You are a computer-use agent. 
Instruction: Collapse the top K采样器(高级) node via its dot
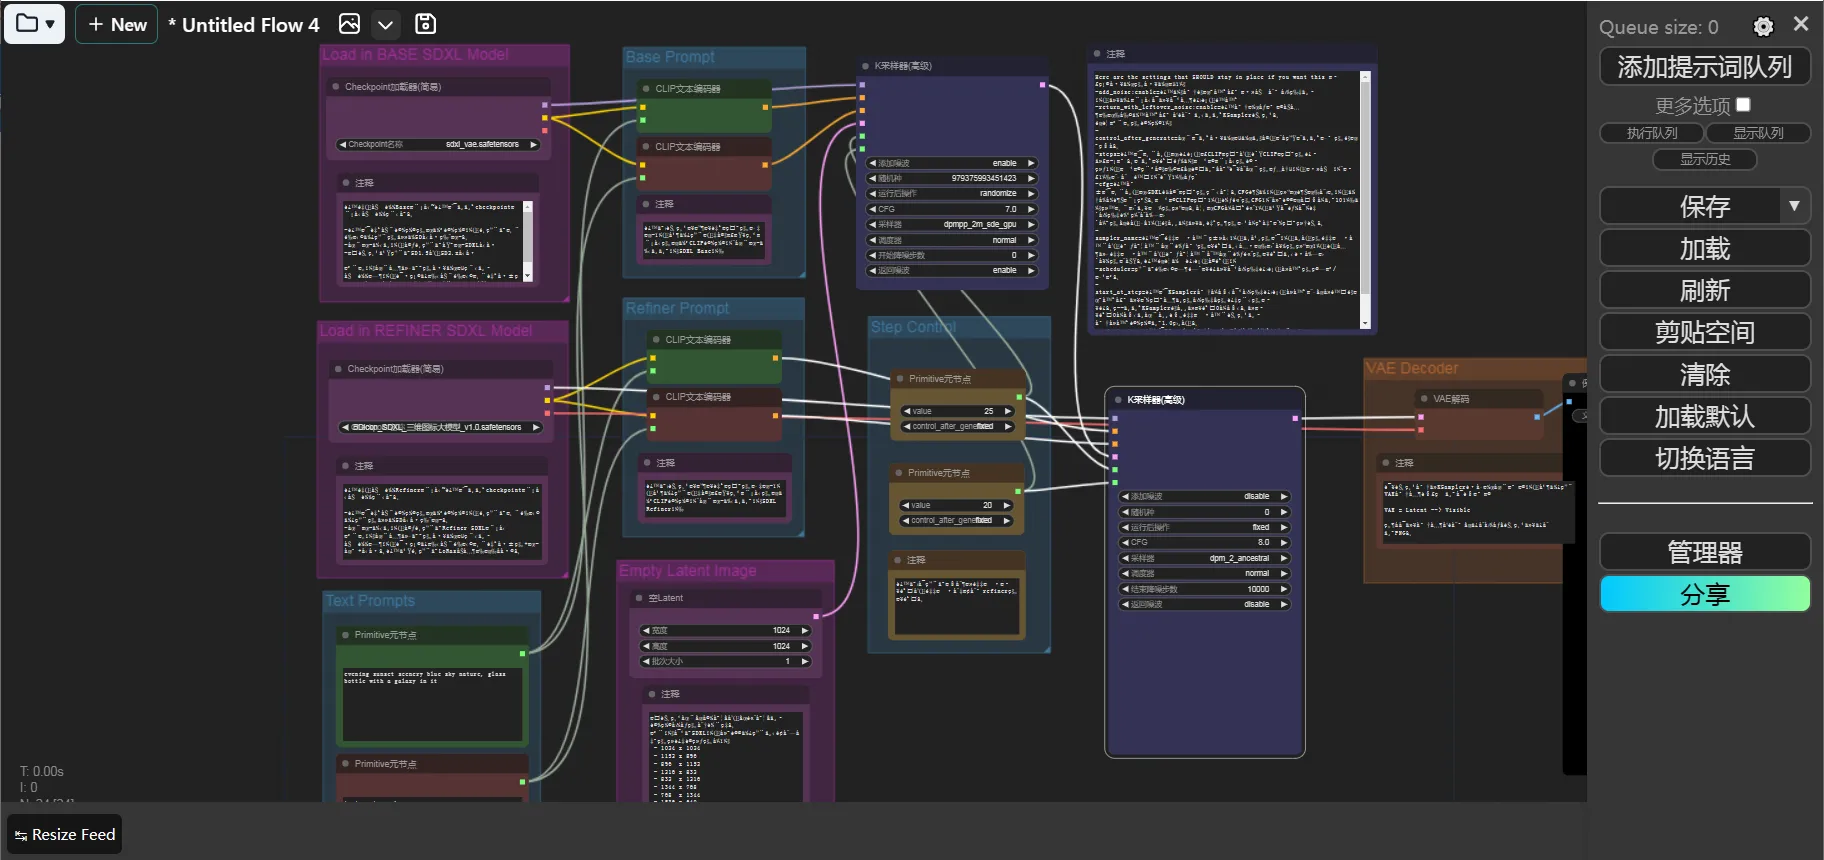(x=865, y=66)
